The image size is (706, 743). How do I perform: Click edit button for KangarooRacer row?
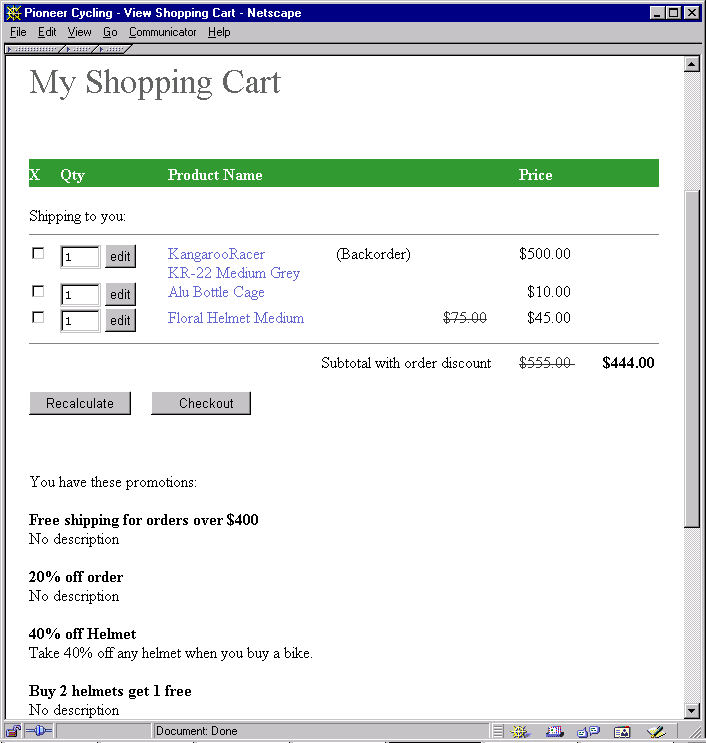[x=120, y=256]
